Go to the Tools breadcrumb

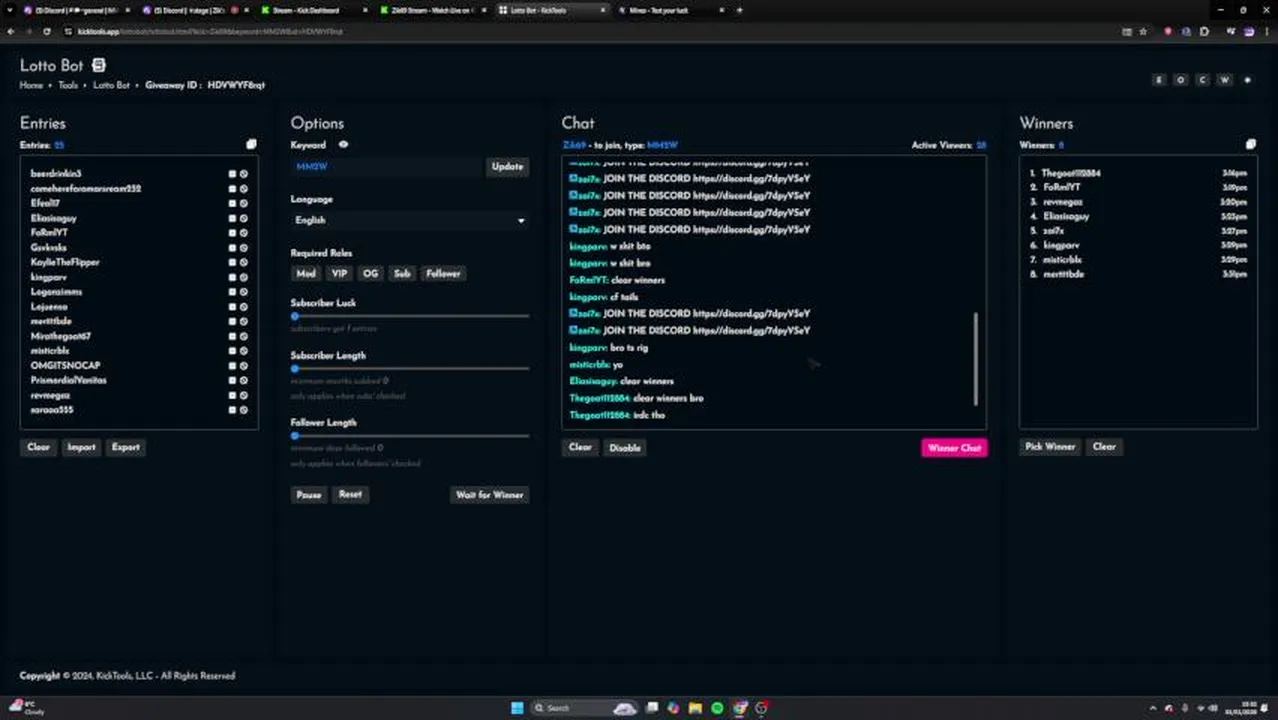68,85
